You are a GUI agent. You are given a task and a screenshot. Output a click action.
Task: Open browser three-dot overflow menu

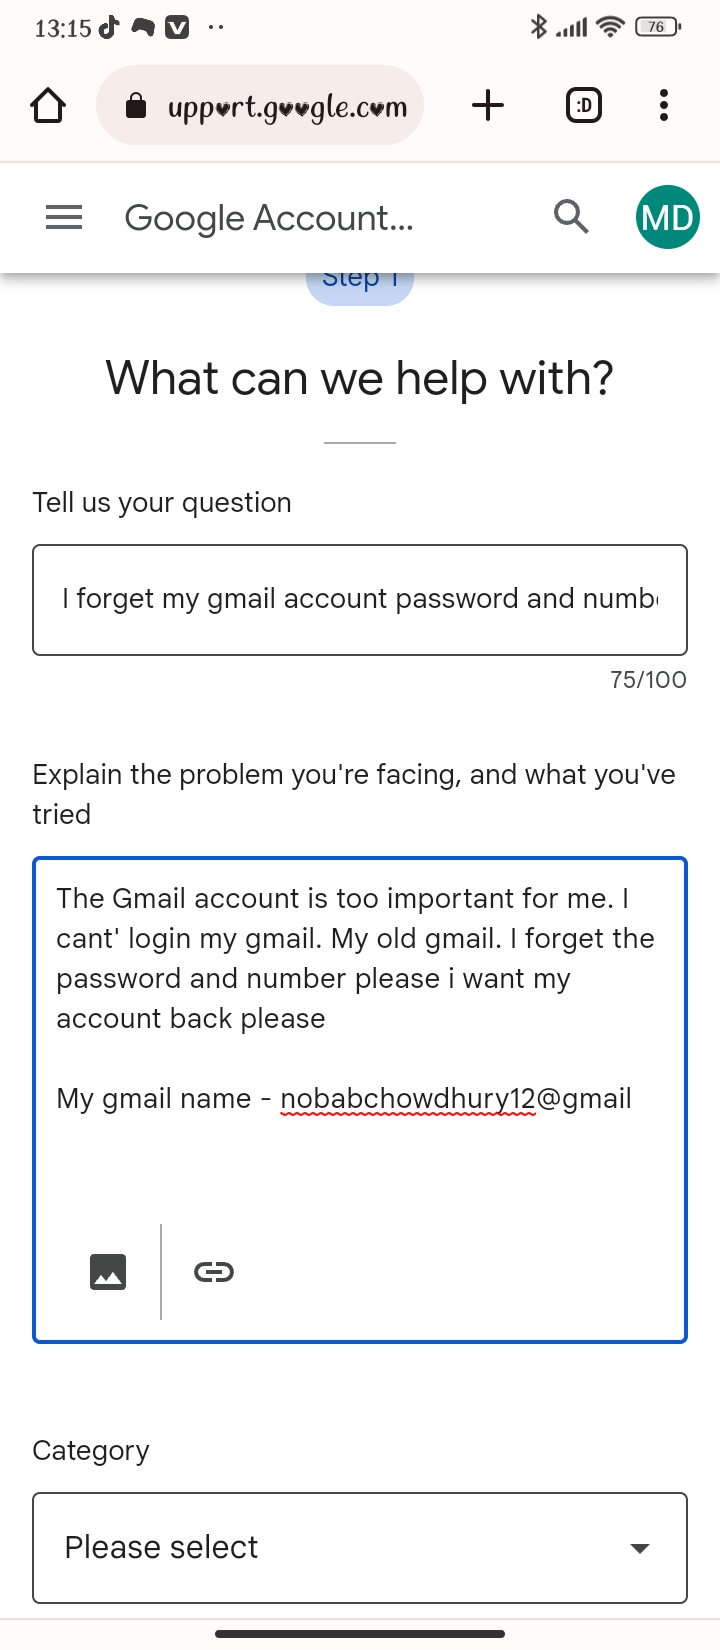pyautogui.click(x=664, y=105)
